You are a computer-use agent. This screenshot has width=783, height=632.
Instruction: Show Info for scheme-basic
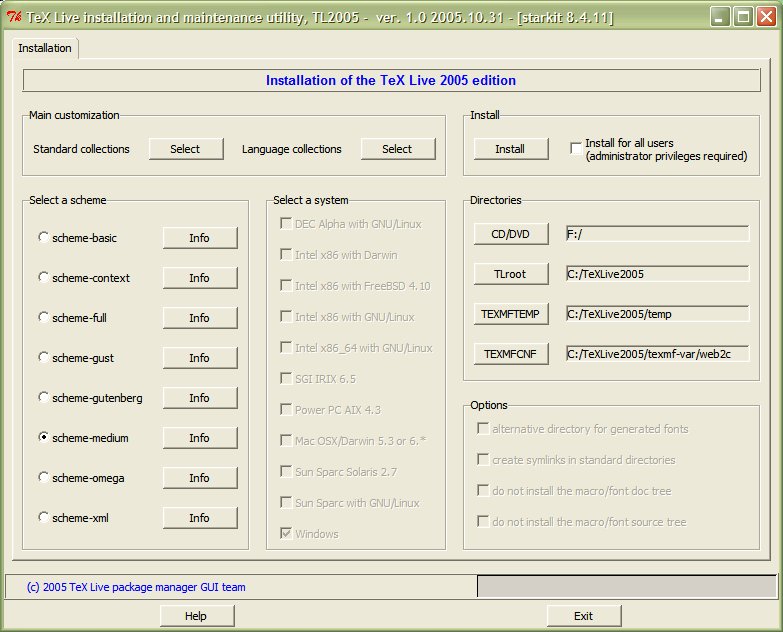pyautogui.click(x=200, y=238)
